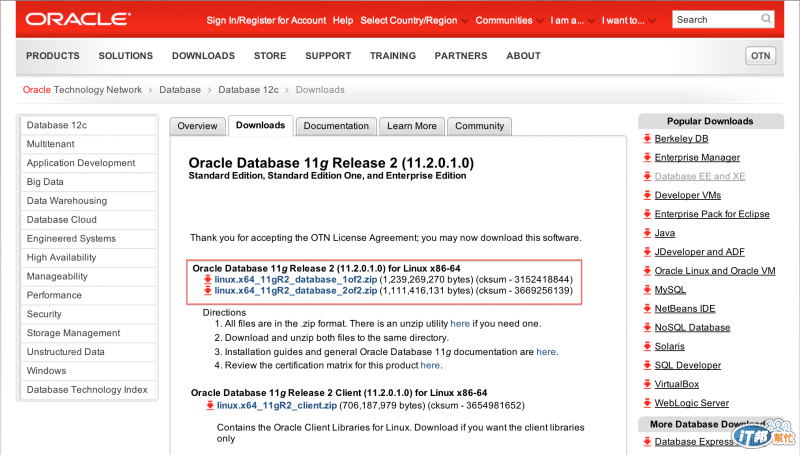Click 'here' link for unzip utility
800x455 pixels.
[460, 323]
